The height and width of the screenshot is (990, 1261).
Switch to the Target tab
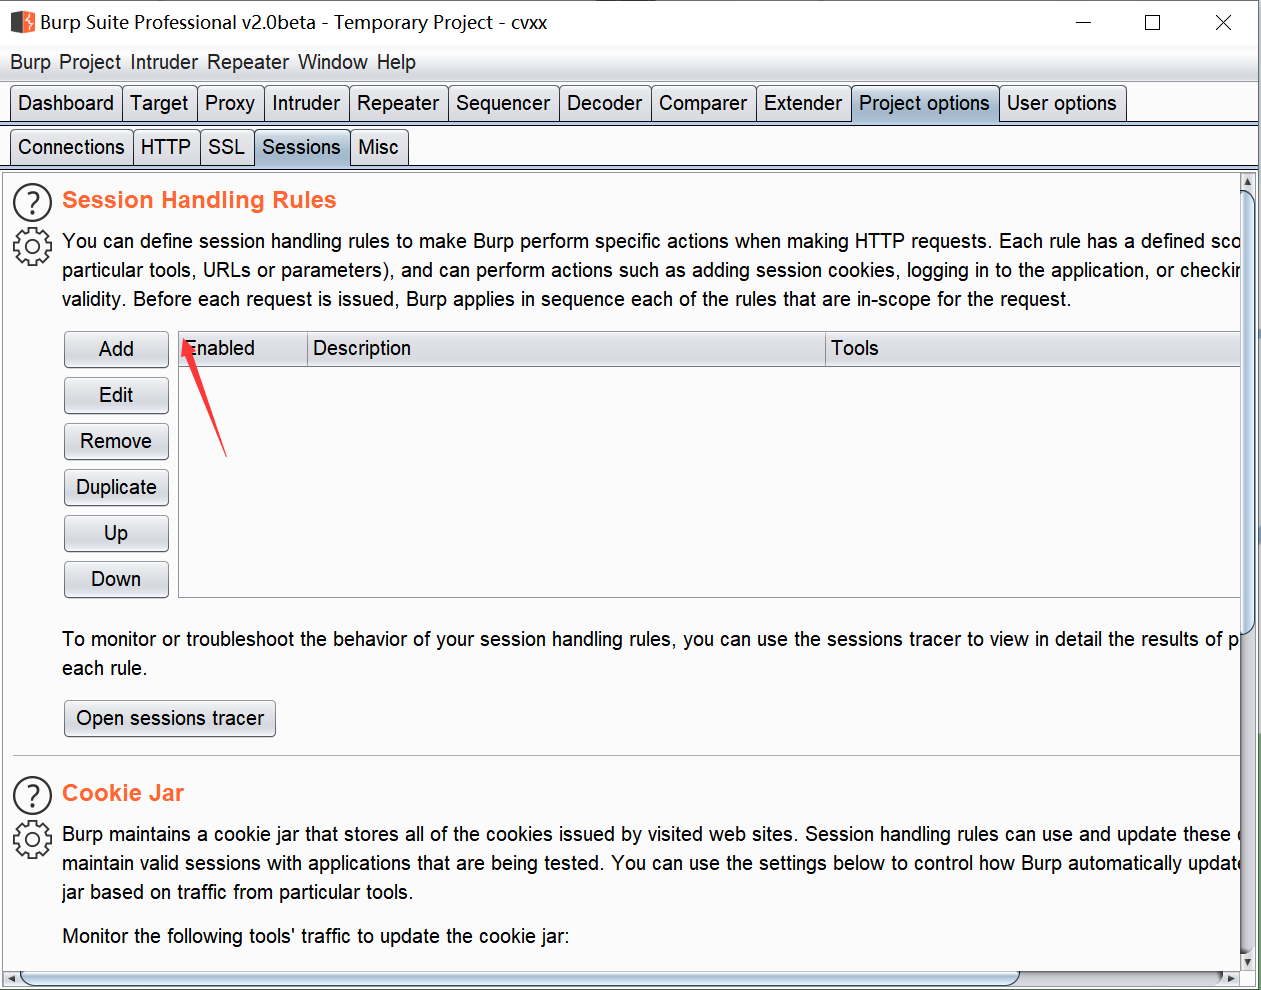click(159, 103)
